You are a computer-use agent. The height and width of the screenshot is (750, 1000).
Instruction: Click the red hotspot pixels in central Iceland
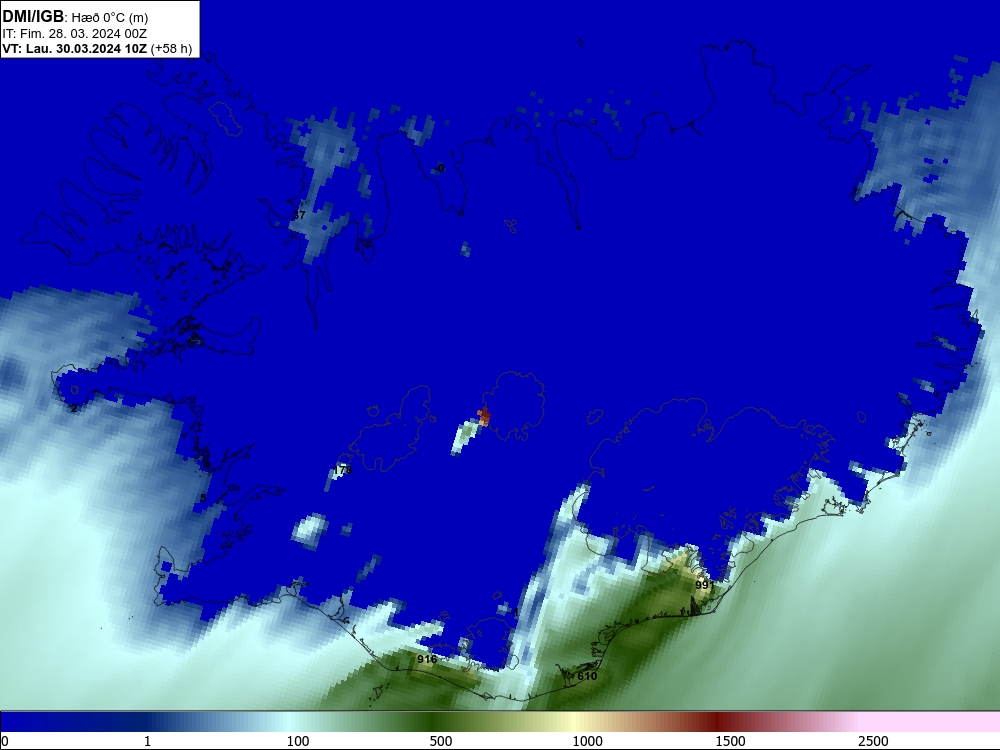484,416
